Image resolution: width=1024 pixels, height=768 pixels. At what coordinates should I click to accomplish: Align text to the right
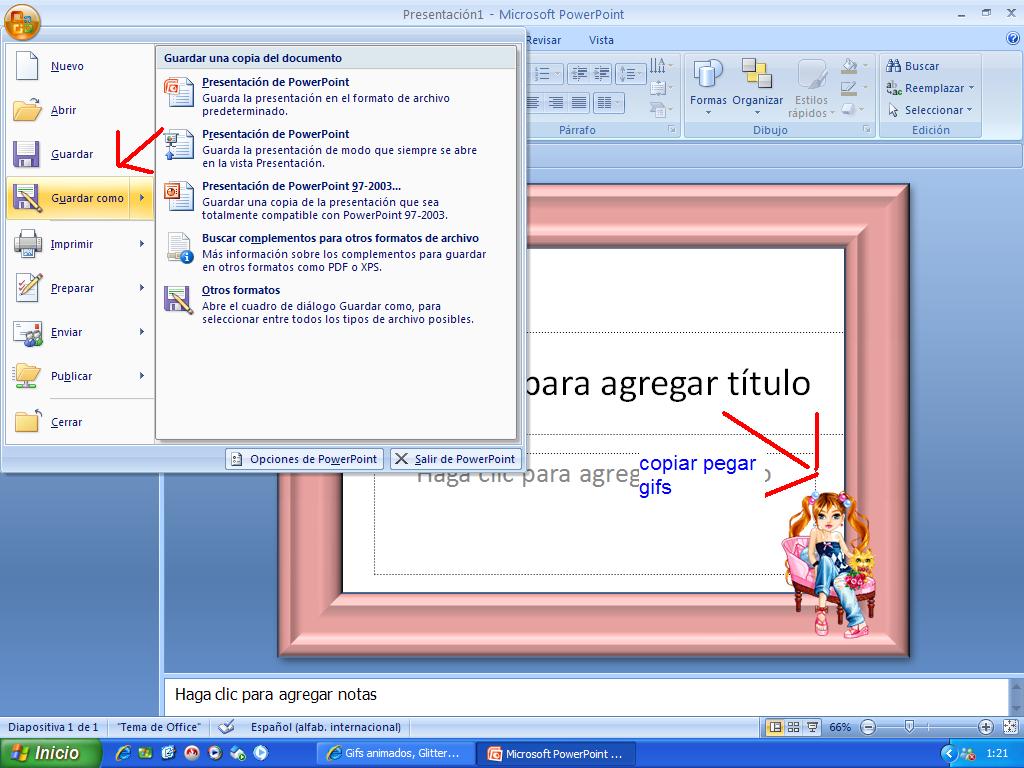556,103
